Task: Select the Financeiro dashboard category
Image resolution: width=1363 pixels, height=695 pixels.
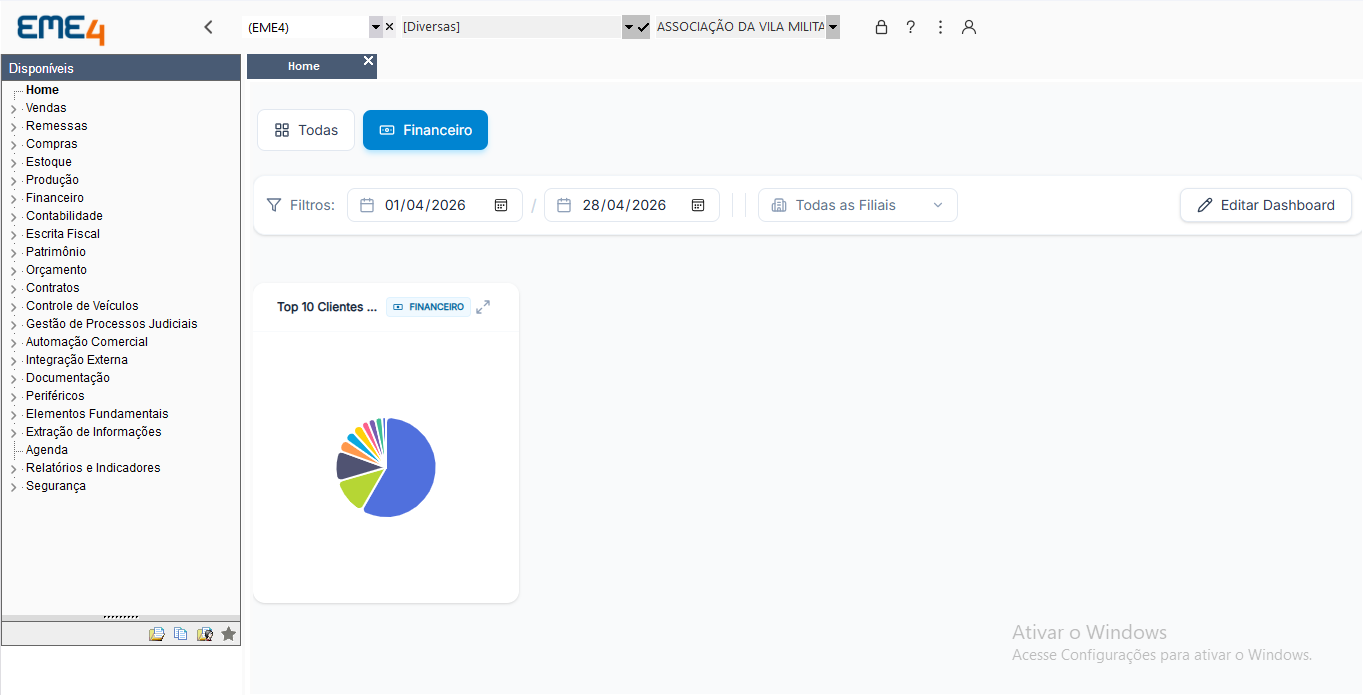Action: point(425,130)
